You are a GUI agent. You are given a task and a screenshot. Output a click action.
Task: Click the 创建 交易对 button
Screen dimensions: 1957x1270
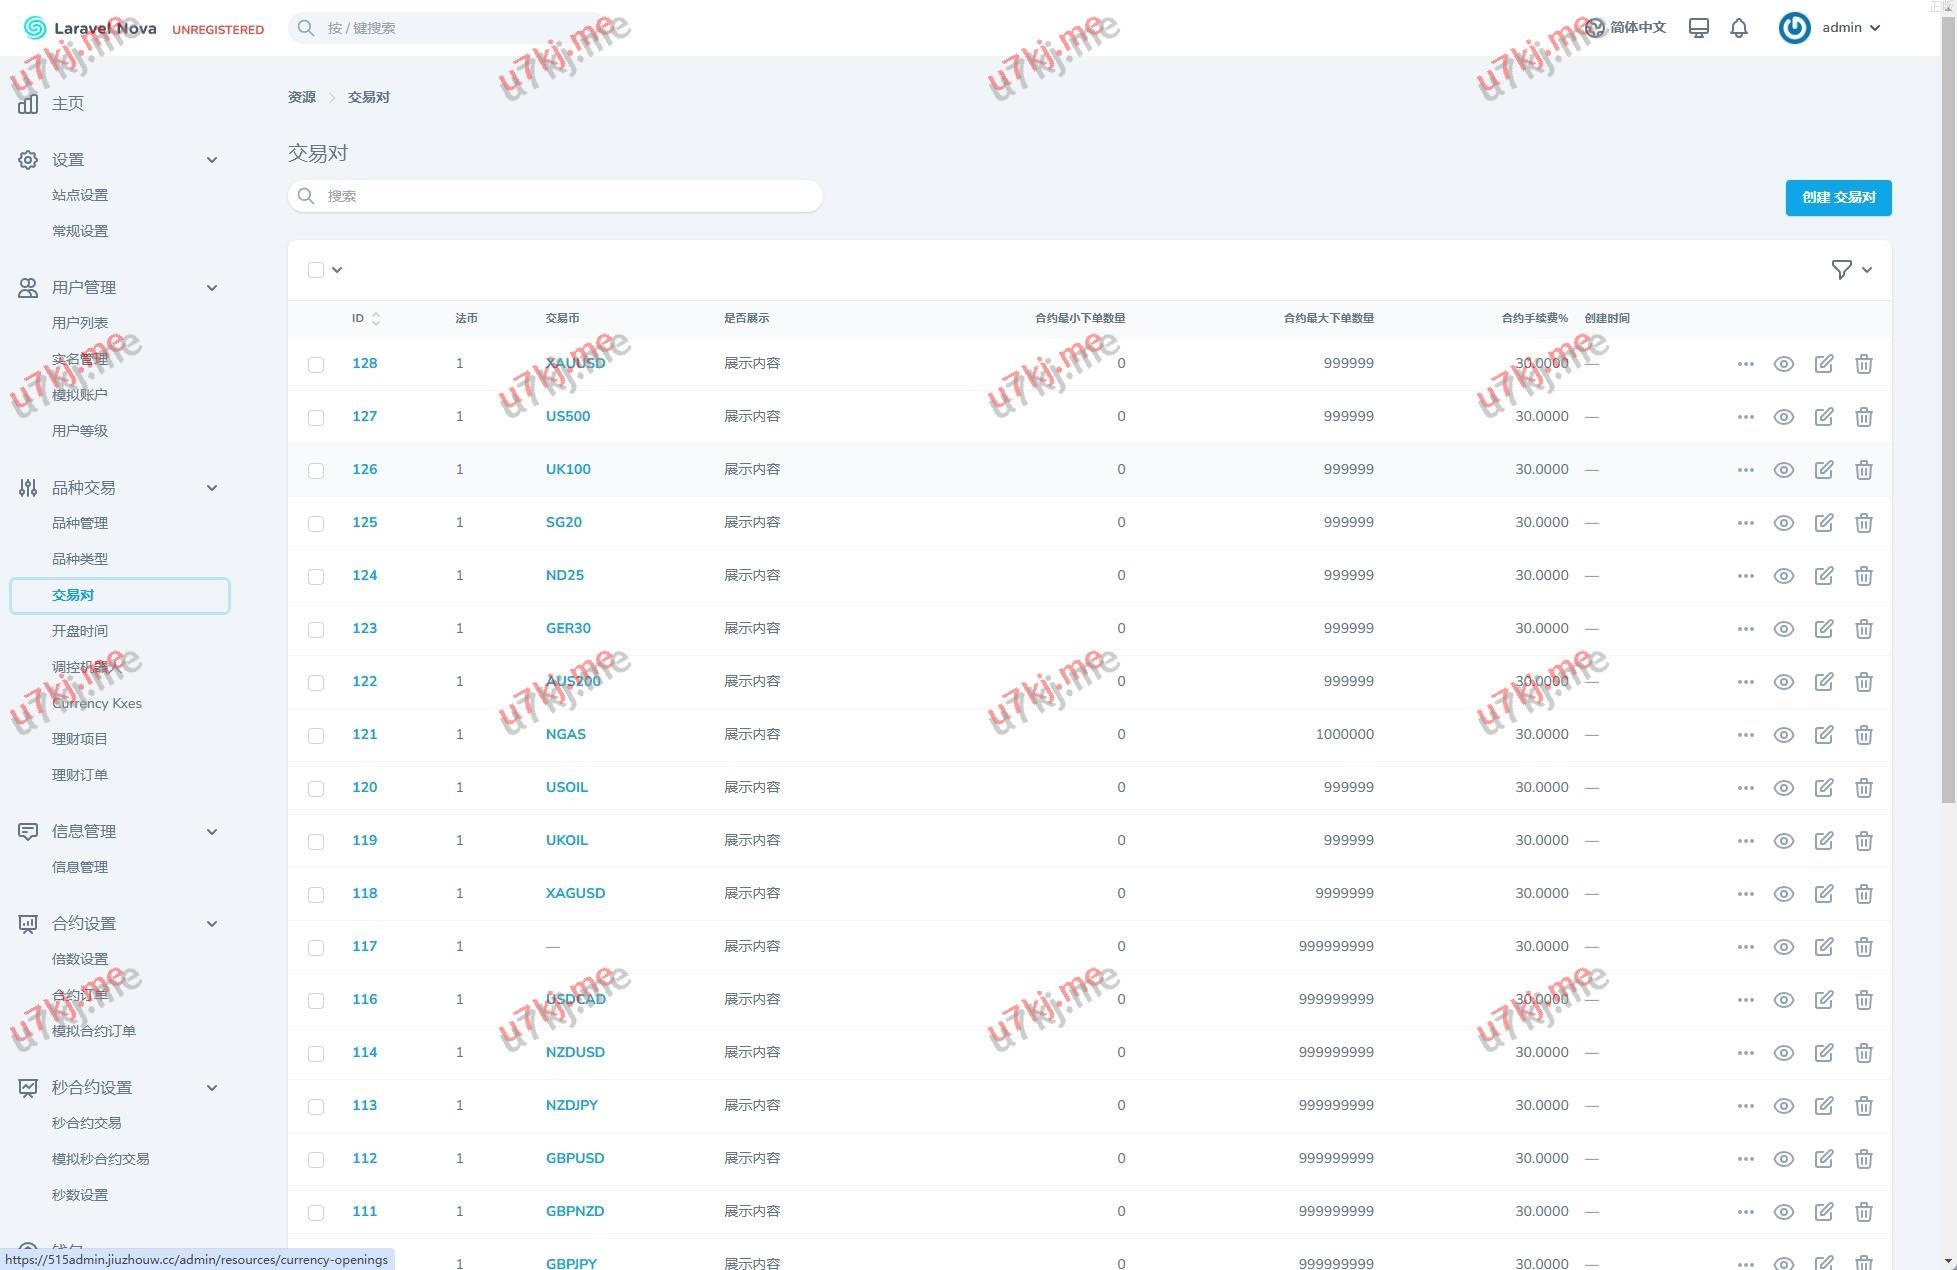tap(1838, 198)
